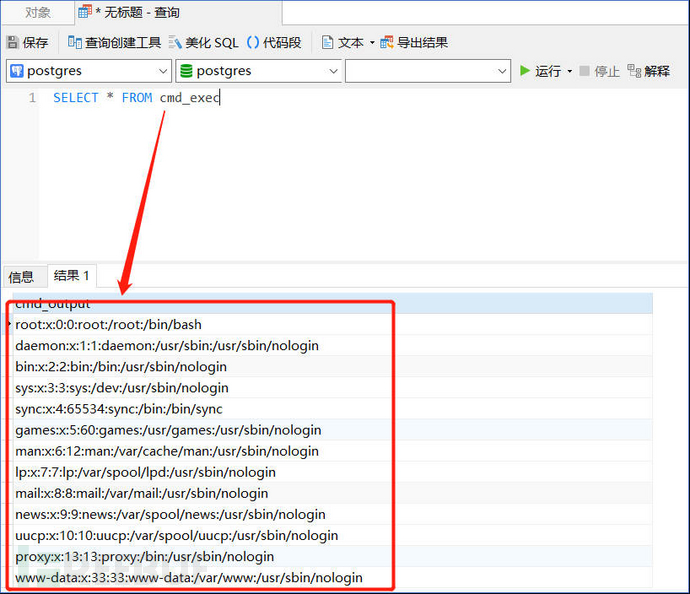Select the man:x:6:12 result row
The image size is (690, 594).
pos(332,451)
